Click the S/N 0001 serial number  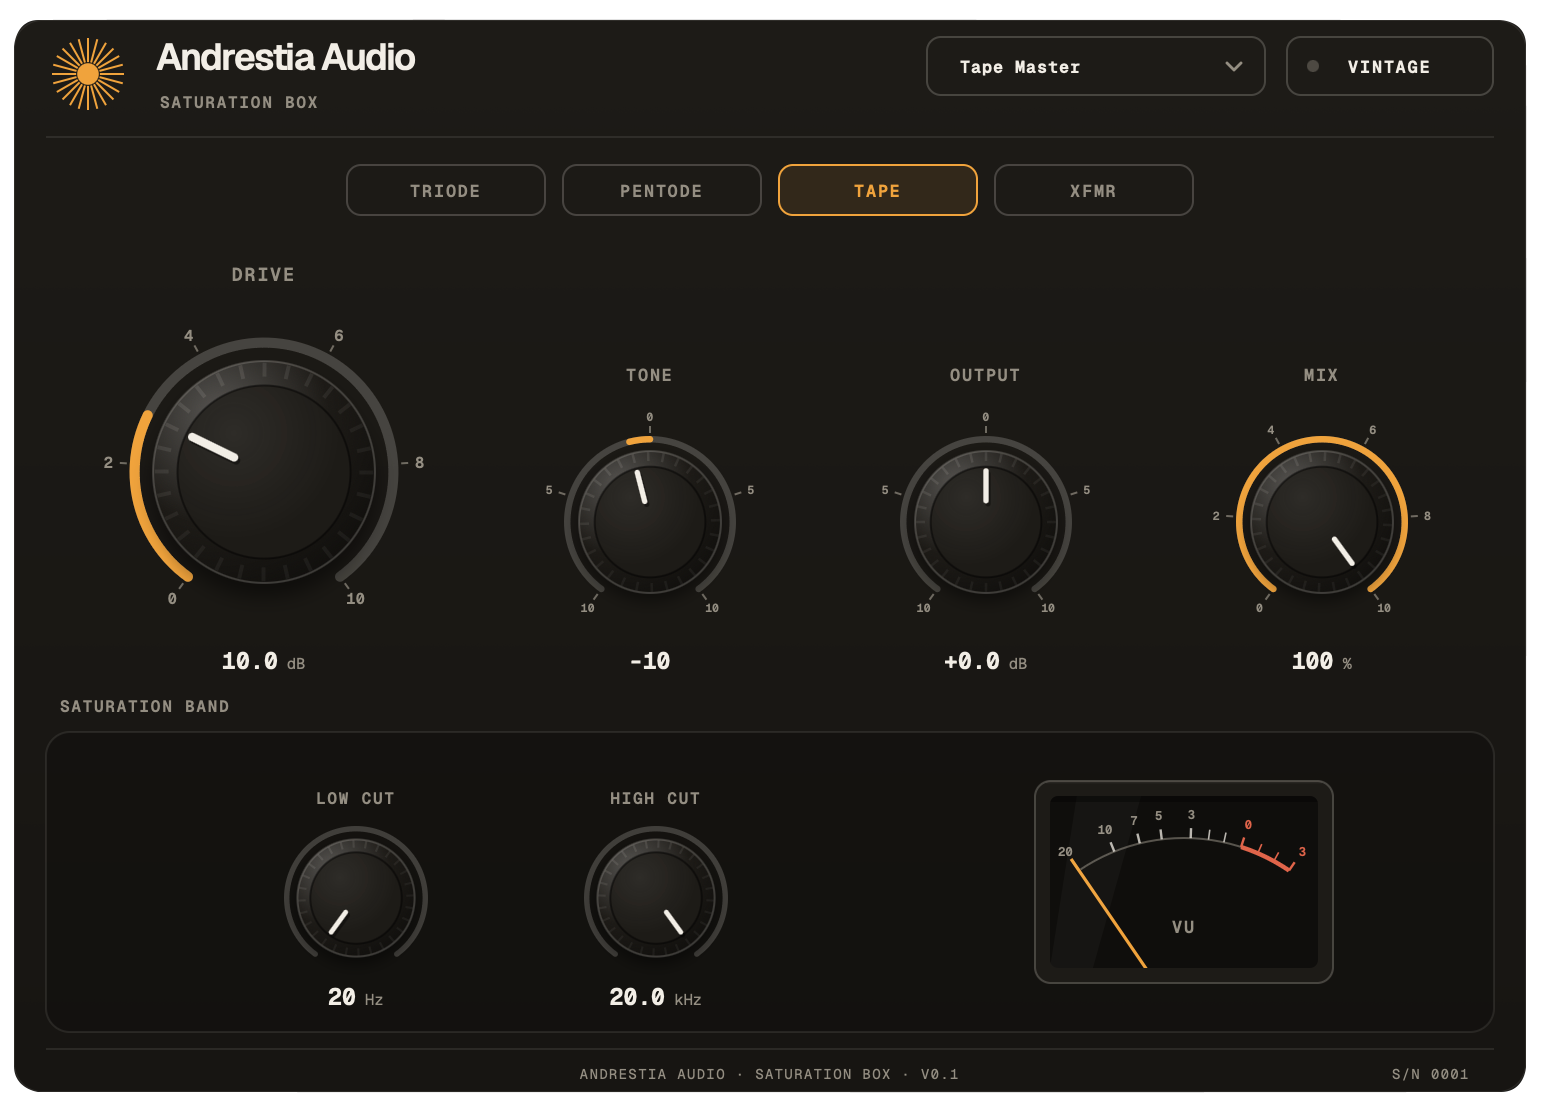click(x=1430, y=1074)
